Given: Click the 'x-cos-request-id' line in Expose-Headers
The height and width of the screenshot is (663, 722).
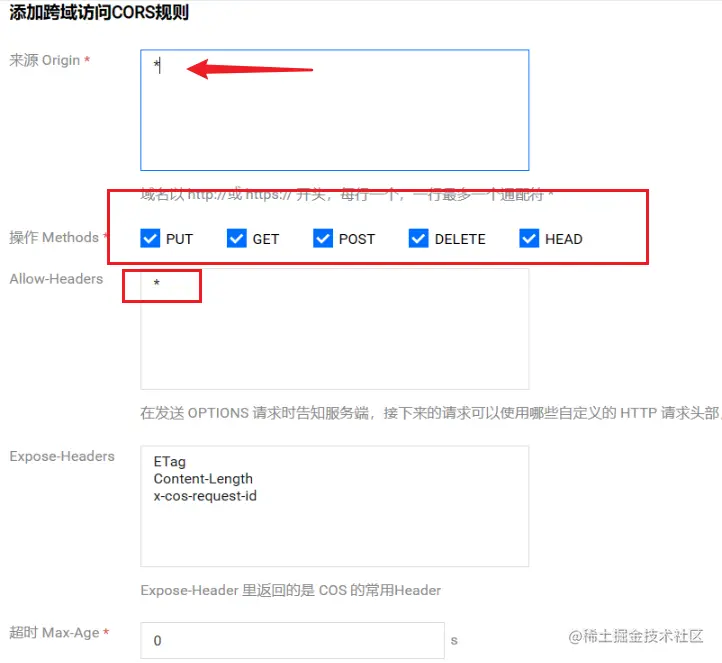Looking at the screenshot, I should [x=205, y=496].
